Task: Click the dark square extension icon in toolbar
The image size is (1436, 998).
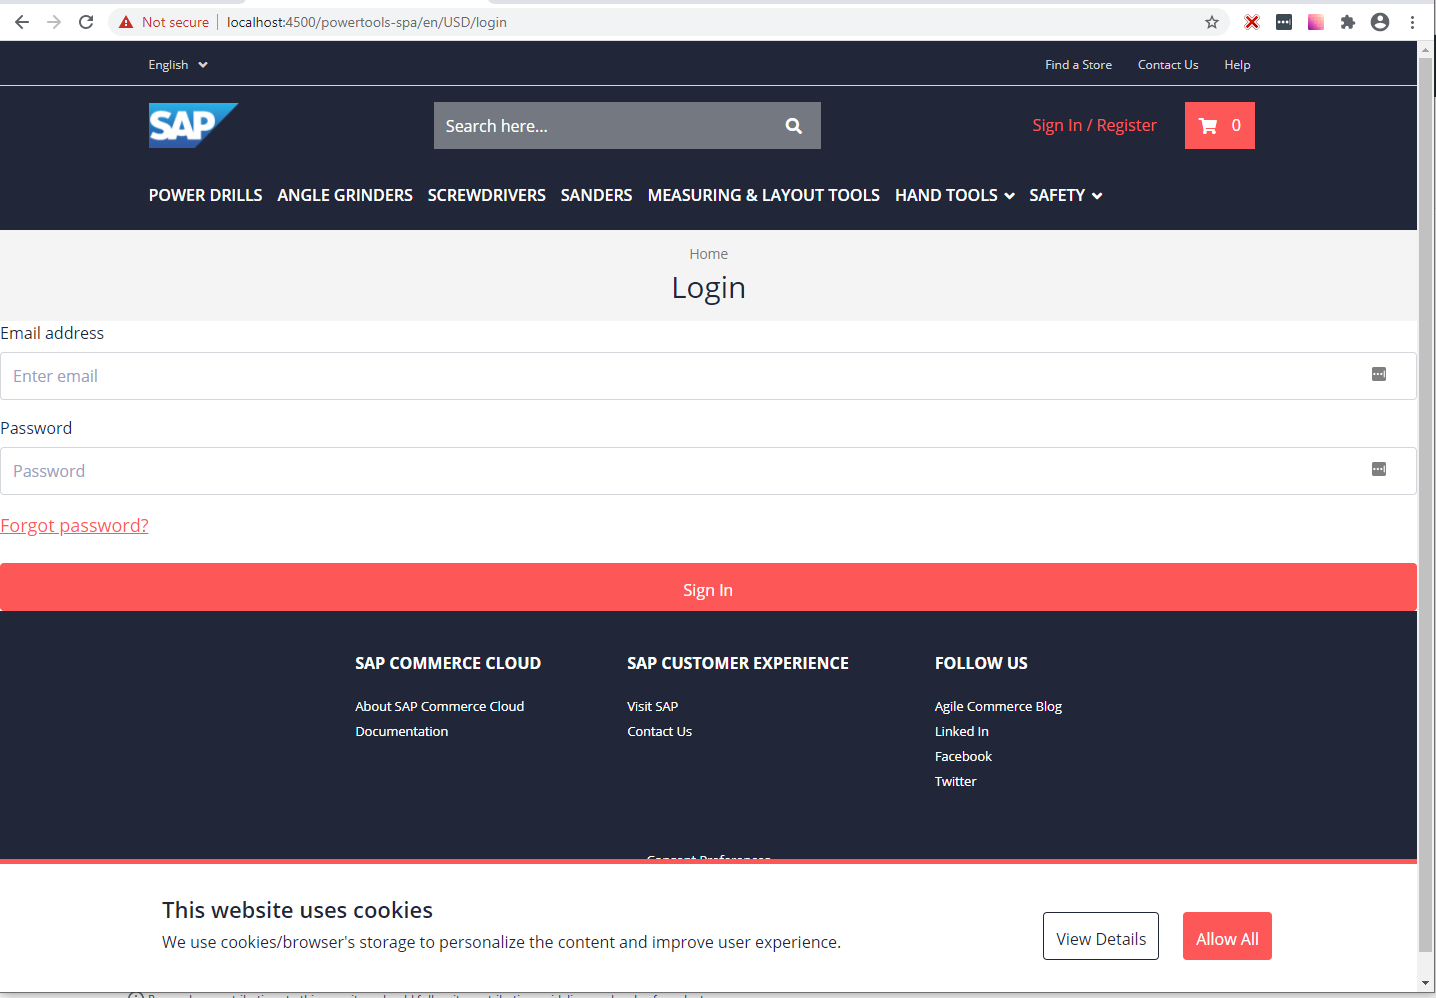Action: (1284, 22)
